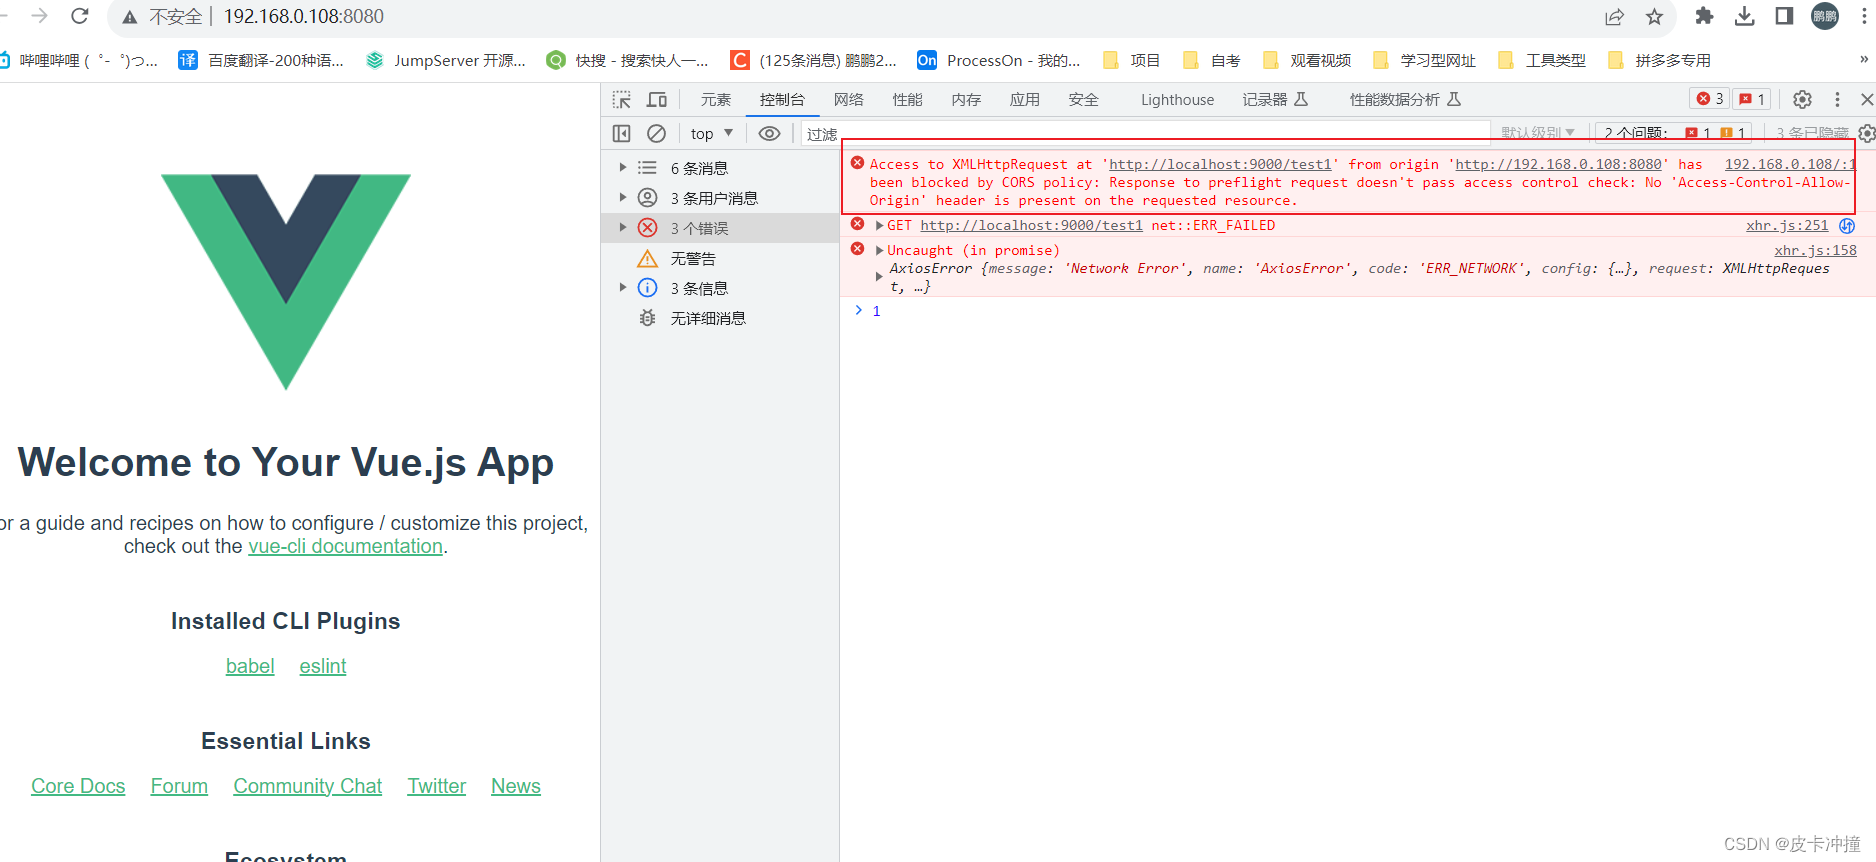1876x862 pixels.
Task: Select the no warnings (无警告) row
Action: coord(720,258)
